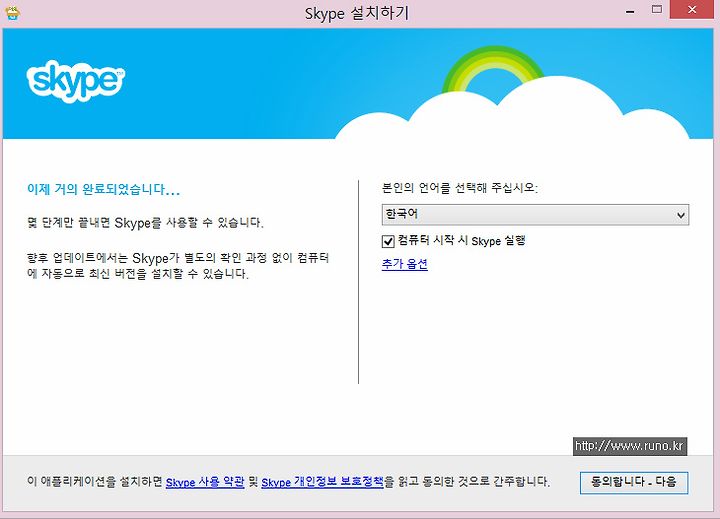This screenshot has width=720, height=519.
Task: Click the 동의합니다 - 다음 button
Action: point(634,483)
